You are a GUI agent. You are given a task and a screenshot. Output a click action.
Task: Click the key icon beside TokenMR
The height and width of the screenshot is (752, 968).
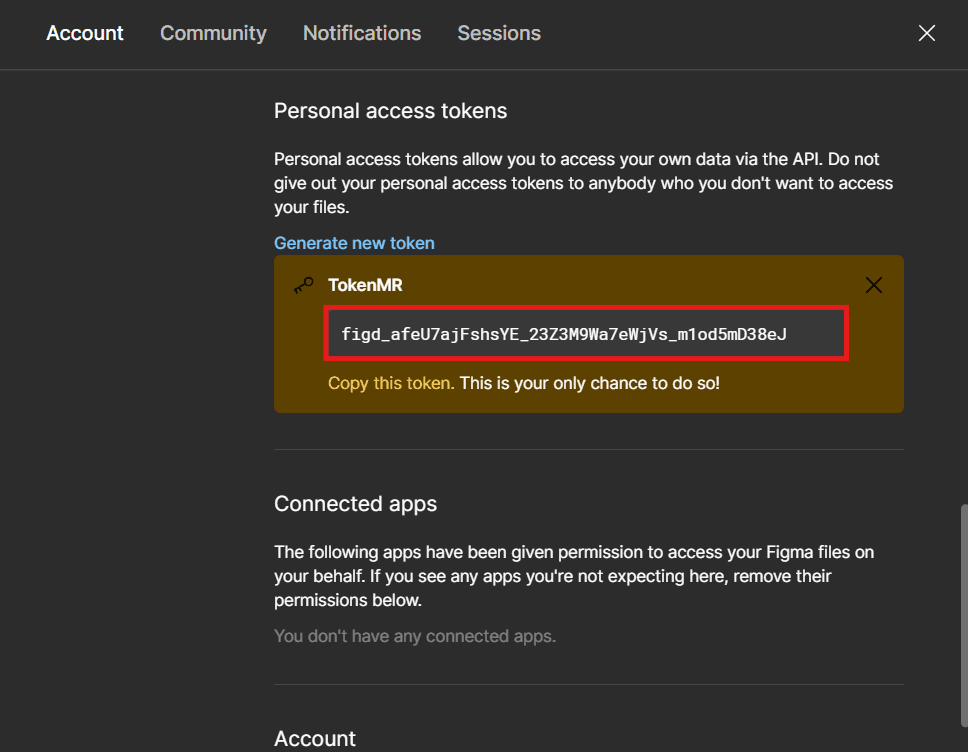pyautogui.click(x=303, y=285)
